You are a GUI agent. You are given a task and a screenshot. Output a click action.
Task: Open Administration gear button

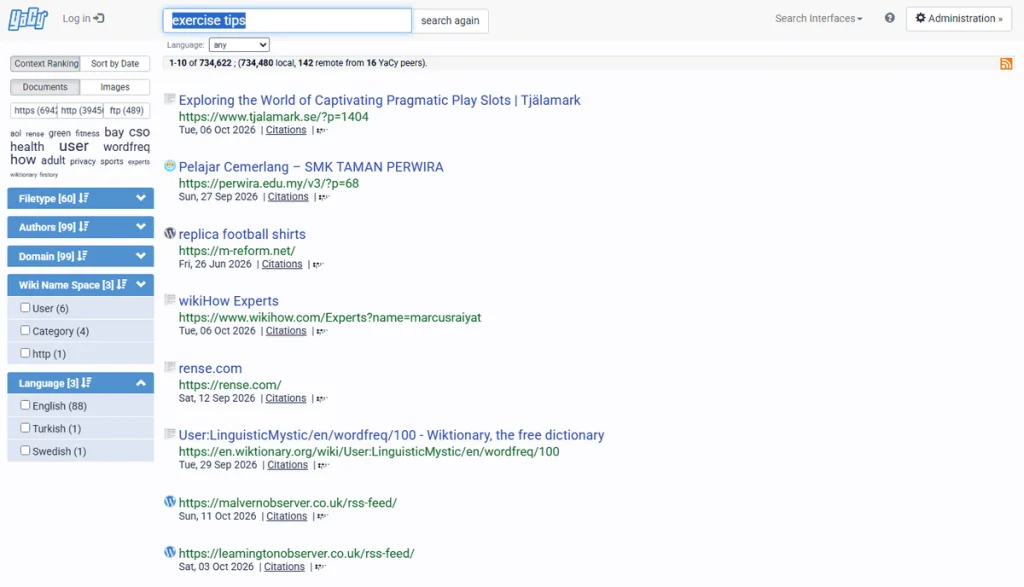(959, 18)
